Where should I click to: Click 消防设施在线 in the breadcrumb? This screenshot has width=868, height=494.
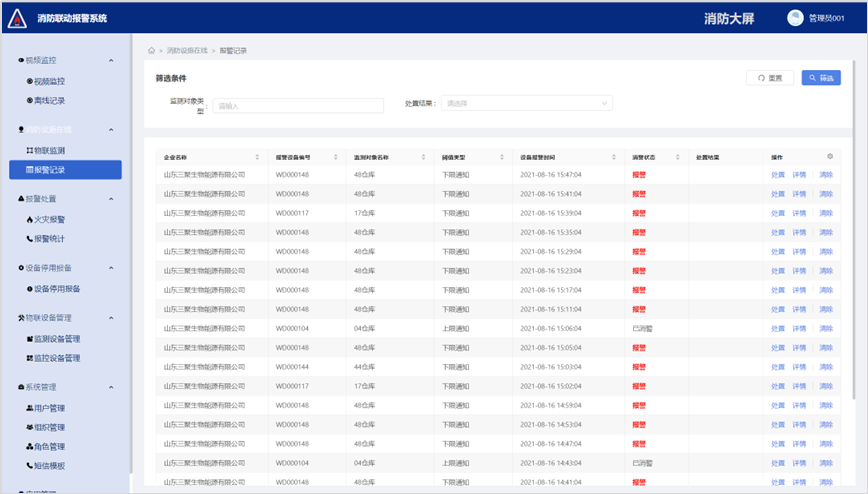(x=187, y=50)
